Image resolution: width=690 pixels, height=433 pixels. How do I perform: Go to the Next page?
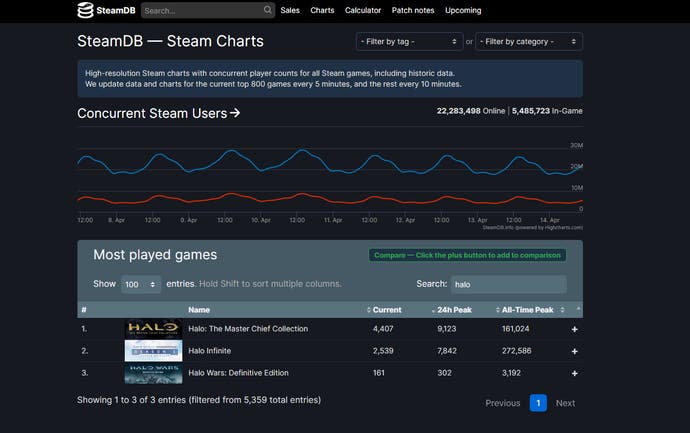pos(565,403)
